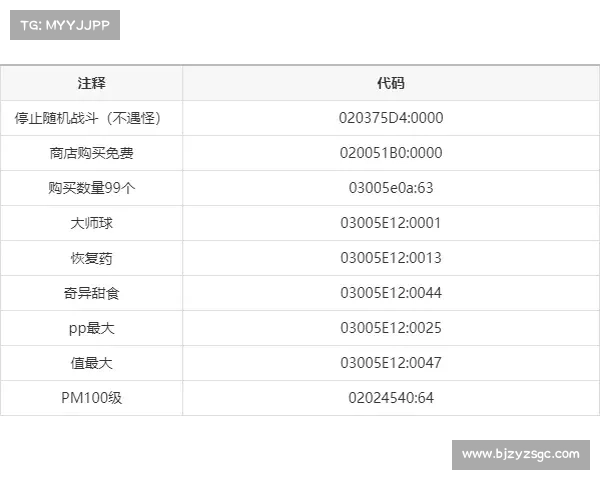Image resolution: width=600 pixels, height=480 pixels.
Task: Select code 020051B0:0000
Action: pos(390,153)
